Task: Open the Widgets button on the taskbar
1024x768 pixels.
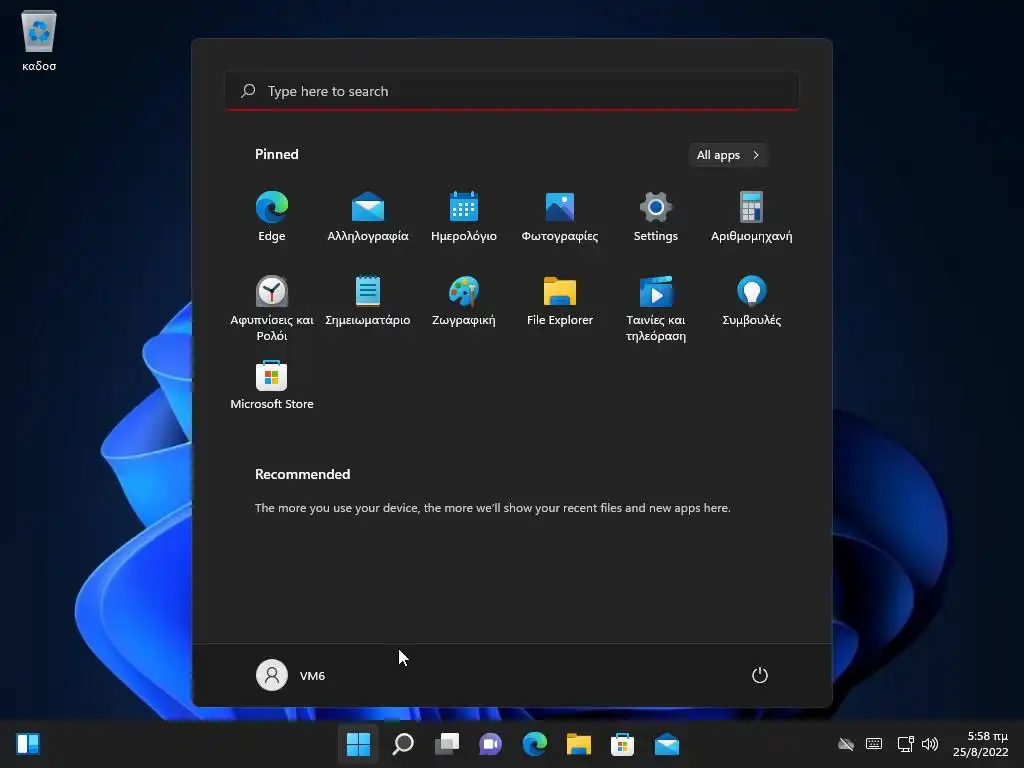Action: (x=28, y=744)
